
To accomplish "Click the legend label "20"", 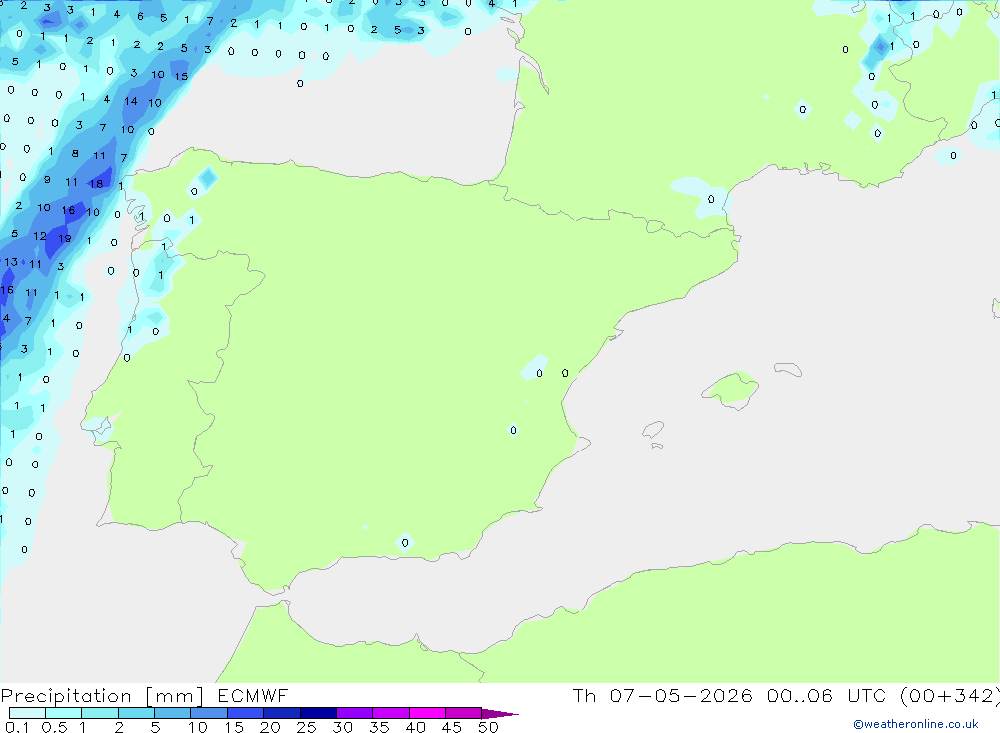I will 270,727.
